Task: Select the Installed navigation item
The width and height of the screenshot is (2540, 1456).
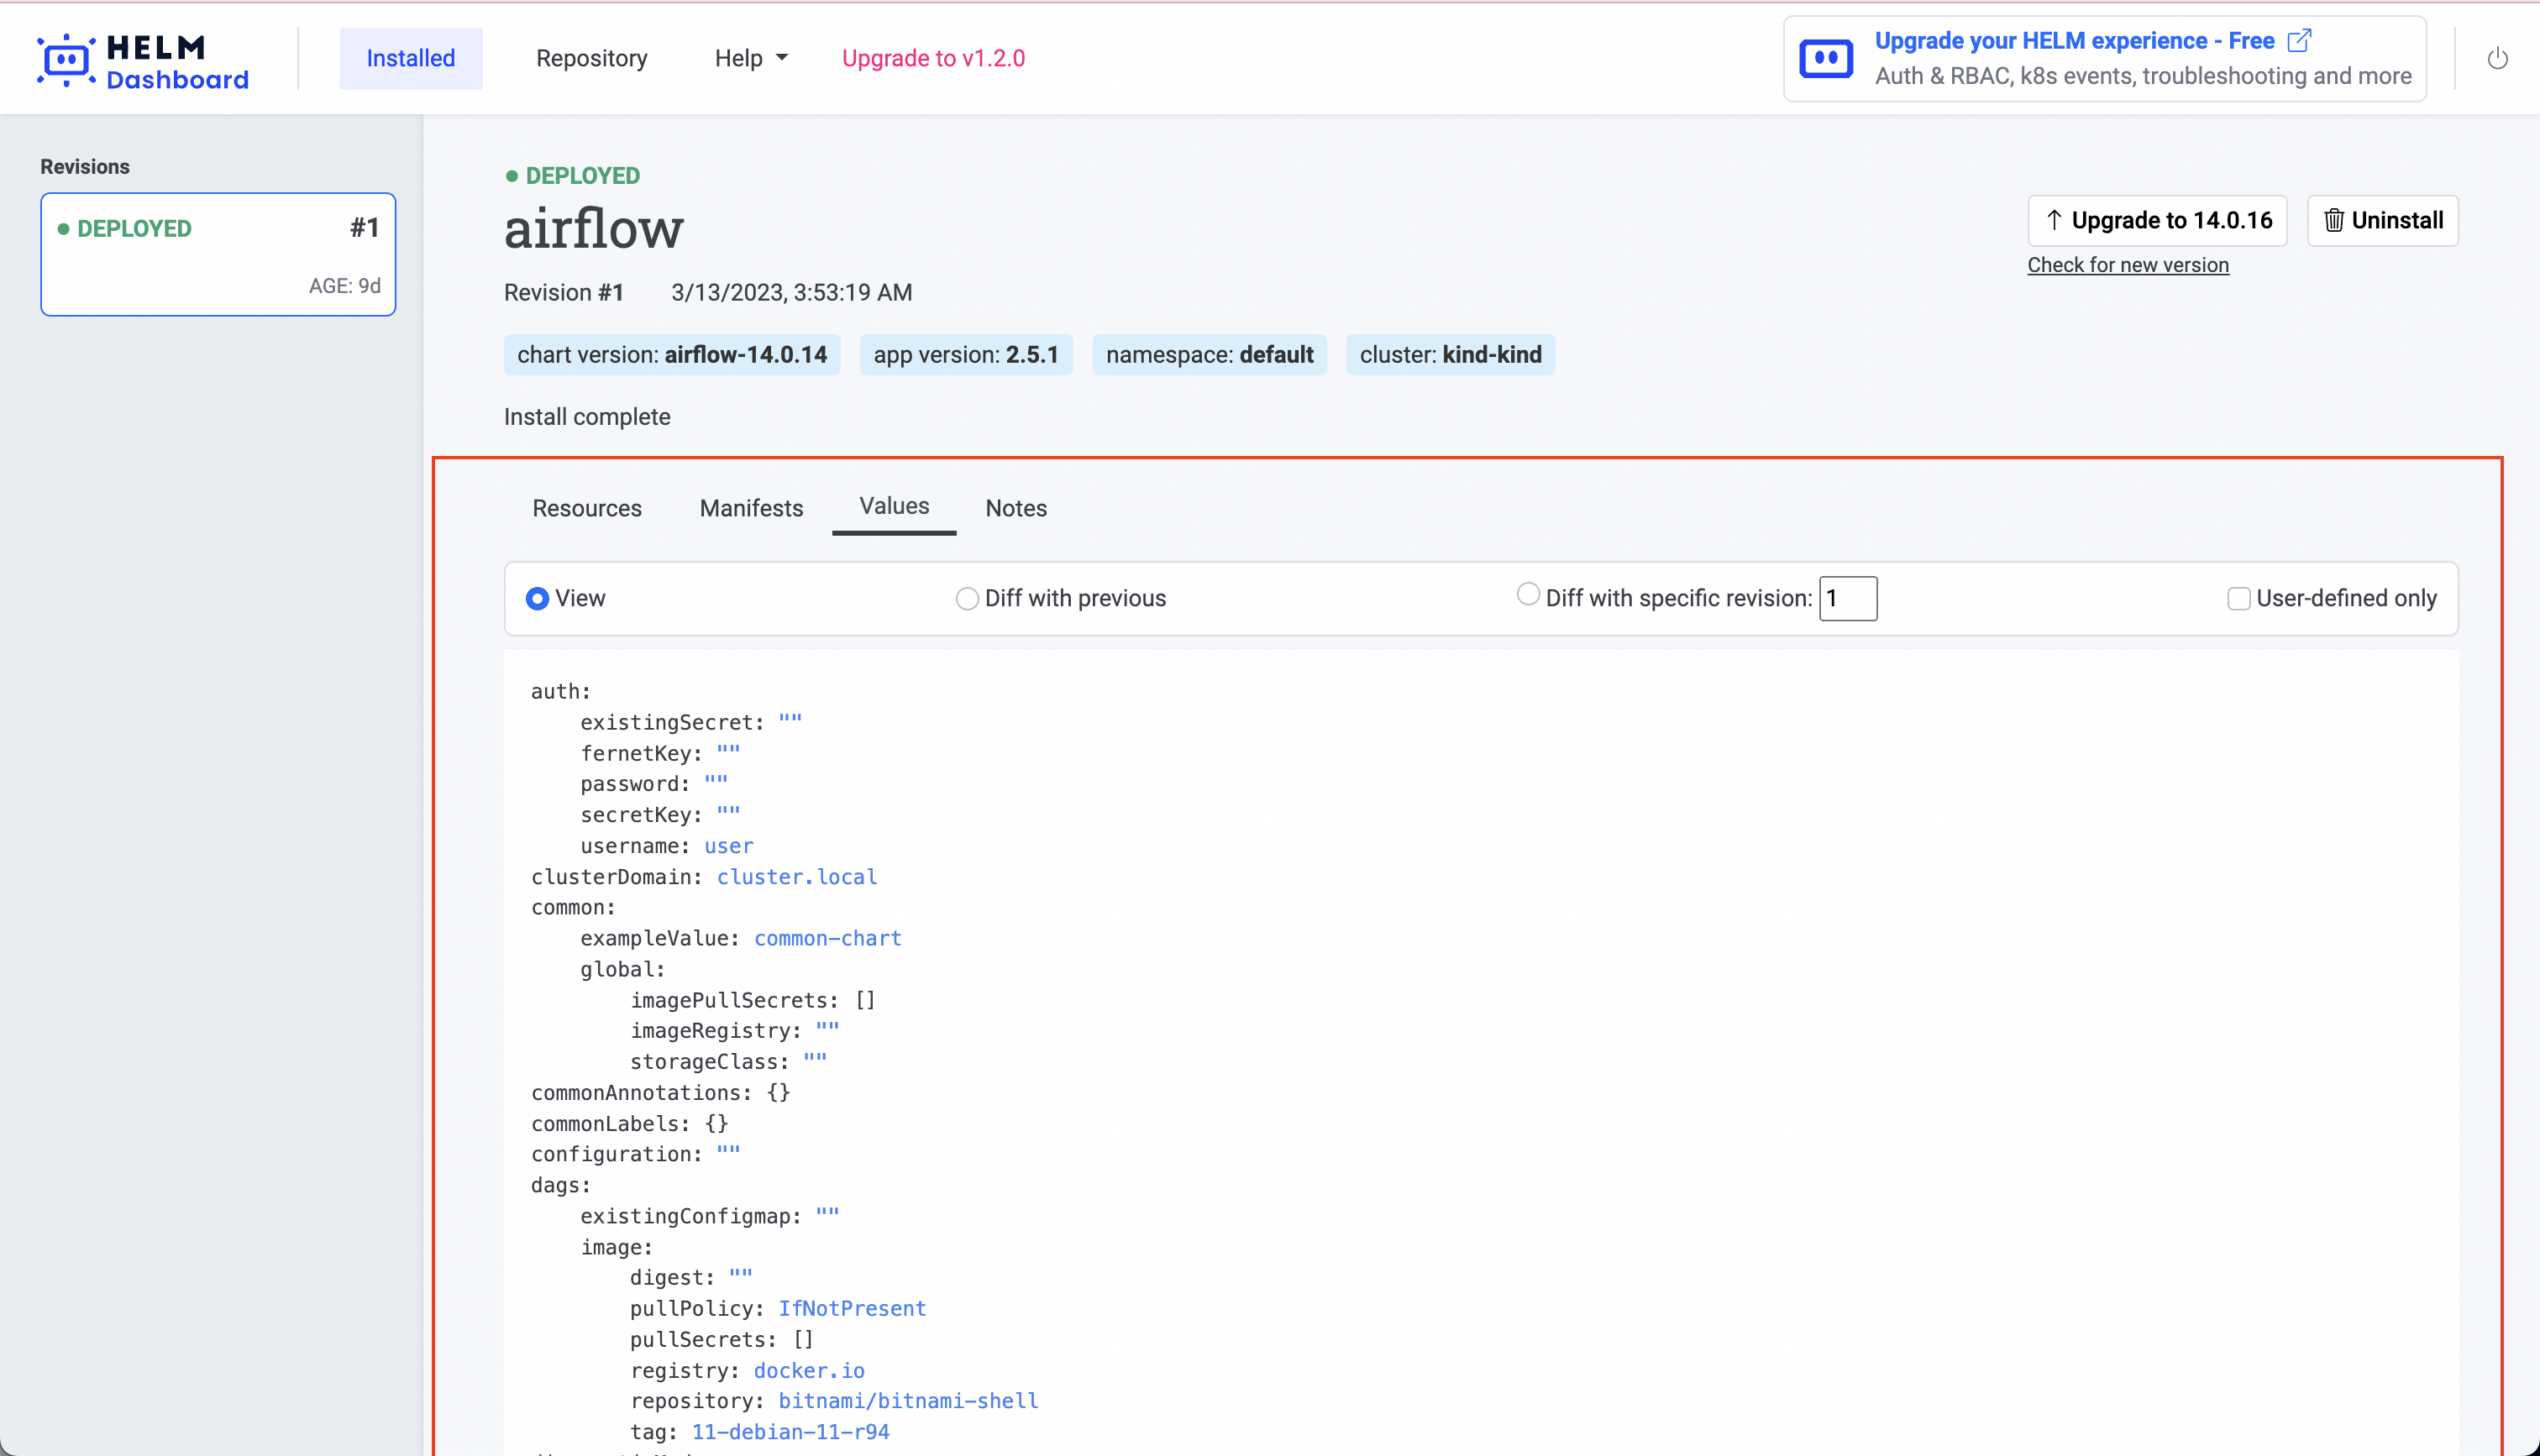Action: coord(410,58)
